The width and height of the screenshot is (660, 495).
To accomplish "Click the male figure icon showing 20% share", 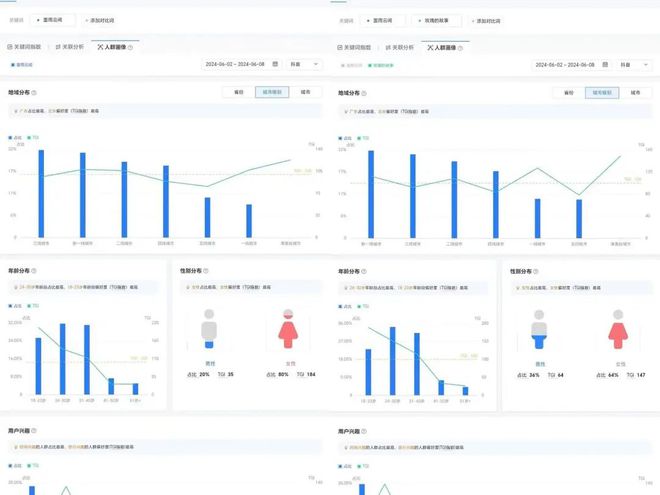I will (209, 329).
